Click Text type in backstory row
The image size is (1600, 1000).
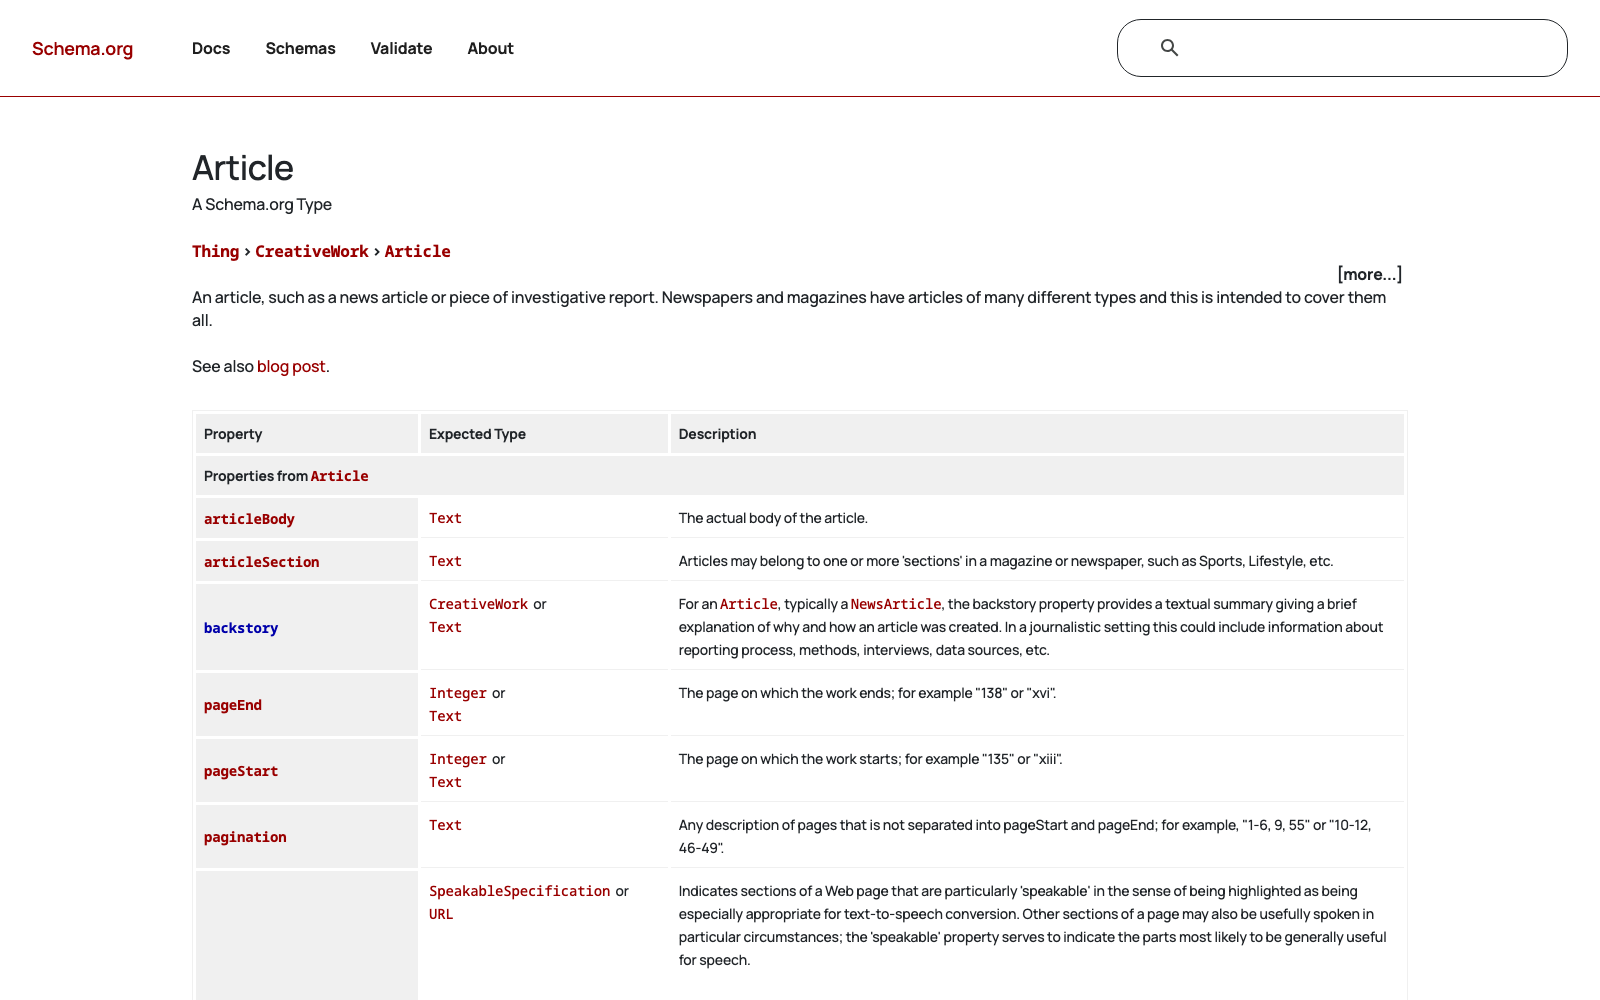pos(445,627)
